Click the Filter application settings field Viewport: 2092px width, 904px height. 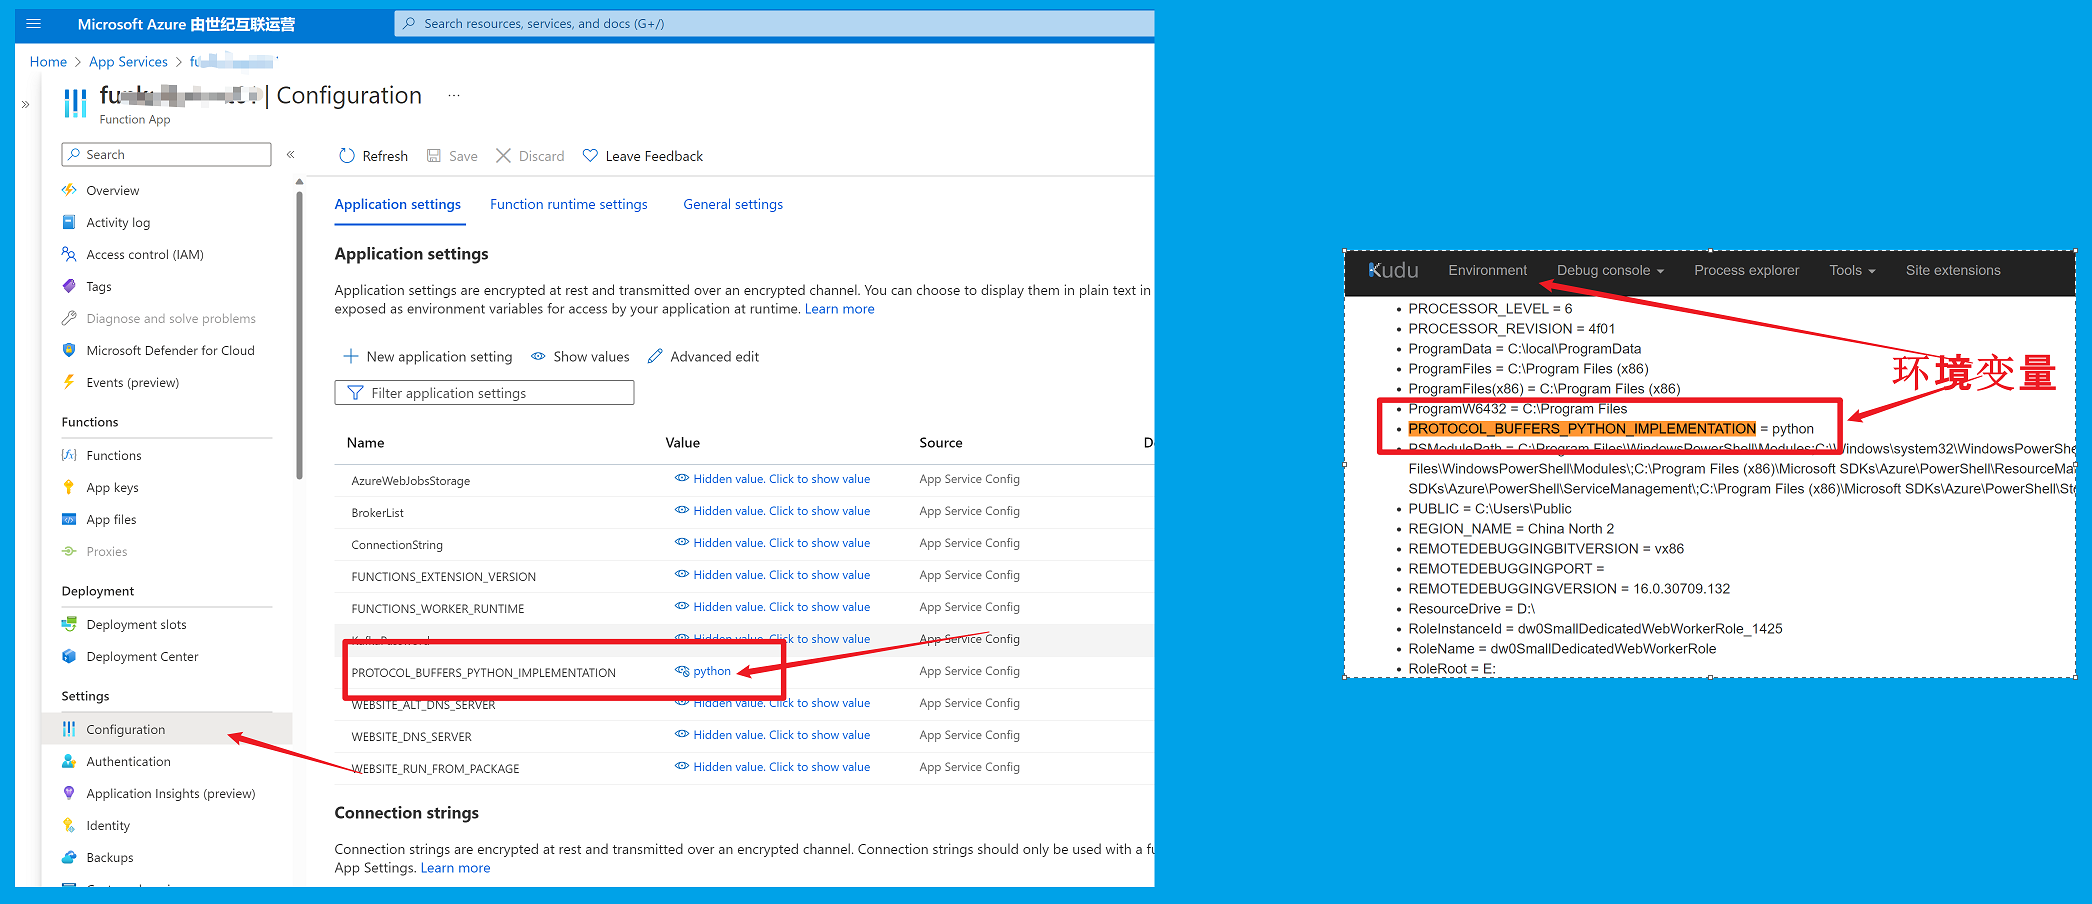(x=484, y=393)
